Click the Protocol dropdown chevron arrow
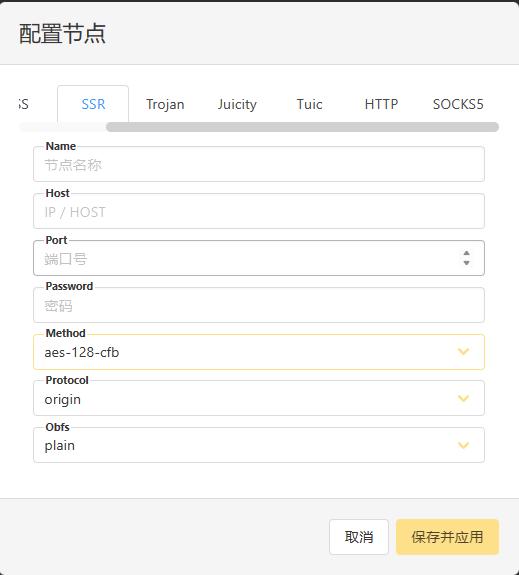This screenshot has height=575, width=519. [x=464, y=398]
